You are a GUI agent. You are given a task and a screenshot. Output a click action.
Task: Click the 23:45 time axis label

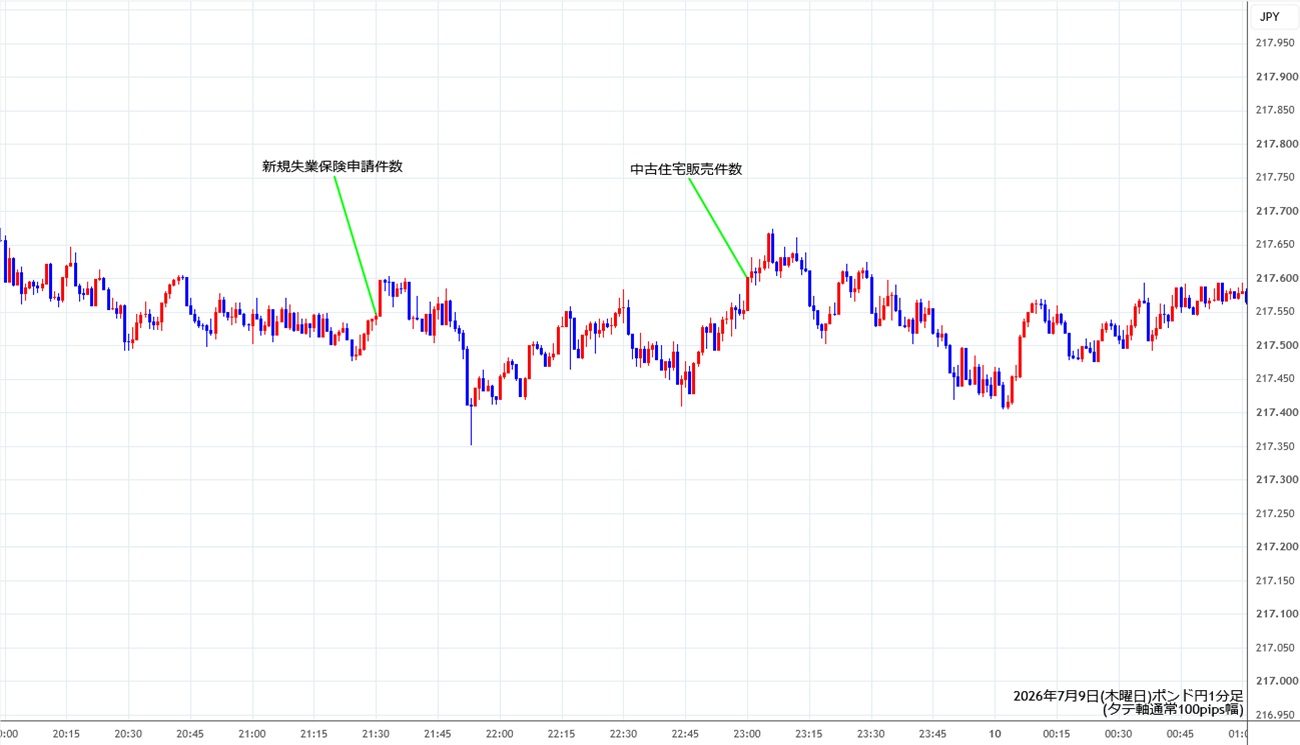pyautogui.click(x=934, y=733)
